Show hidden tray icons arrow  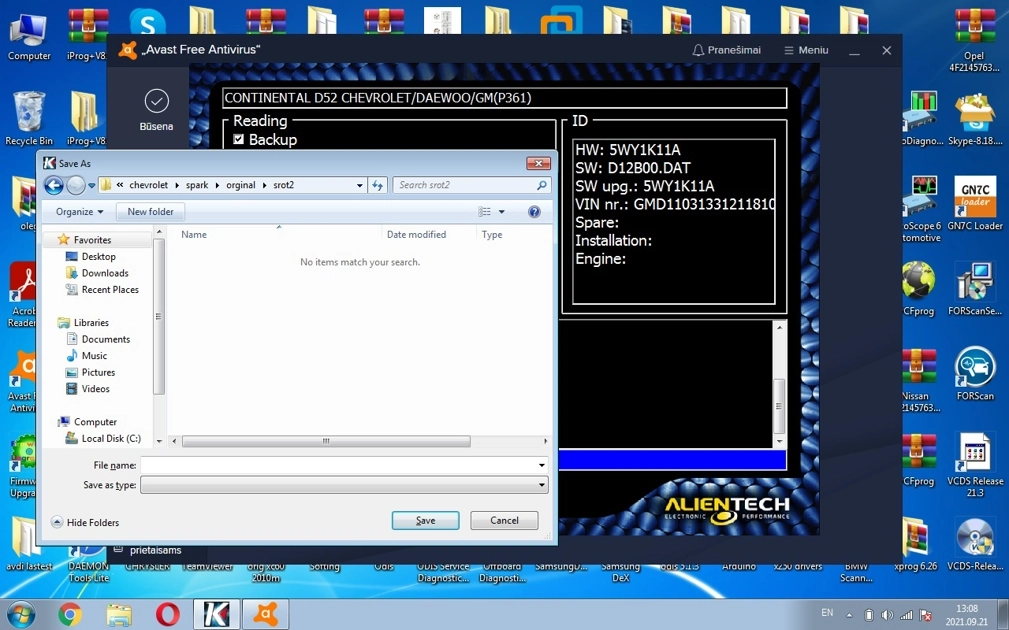849,615
